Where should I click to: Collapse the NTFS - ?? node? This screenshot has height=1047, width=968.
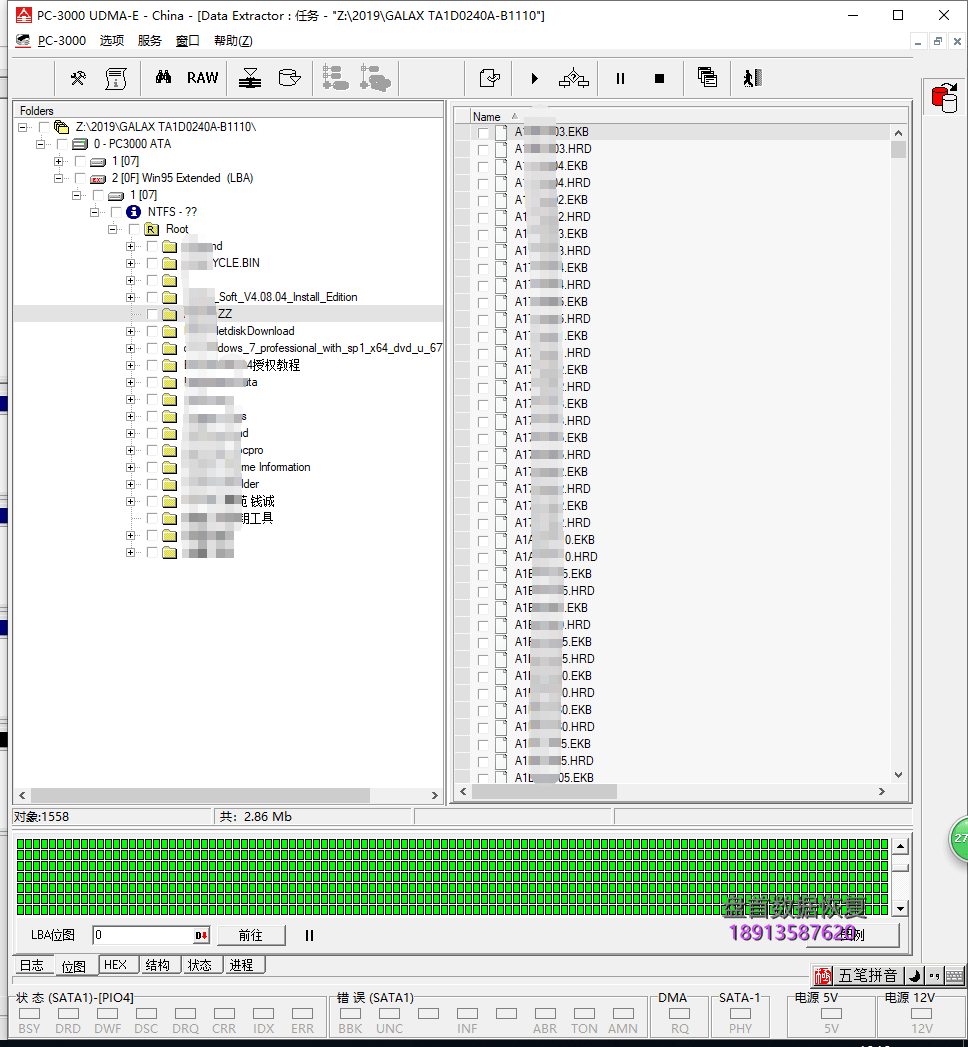[95, 212]
